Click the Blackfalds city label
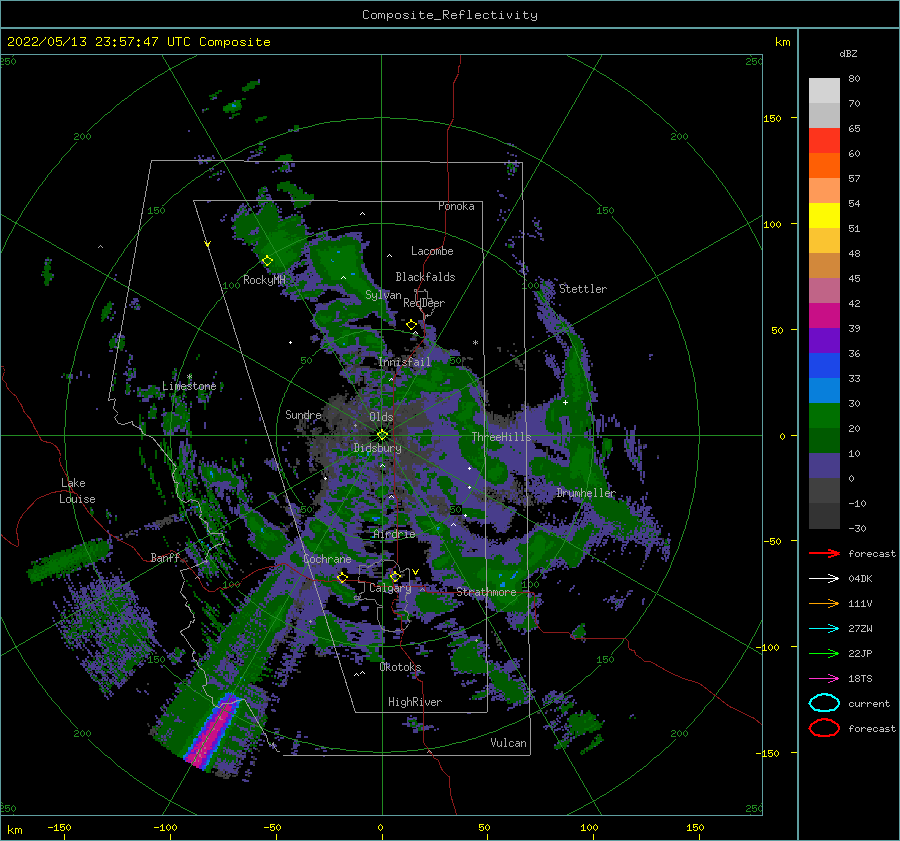This screenshot has height=841, width=900. tap(425, 277)
